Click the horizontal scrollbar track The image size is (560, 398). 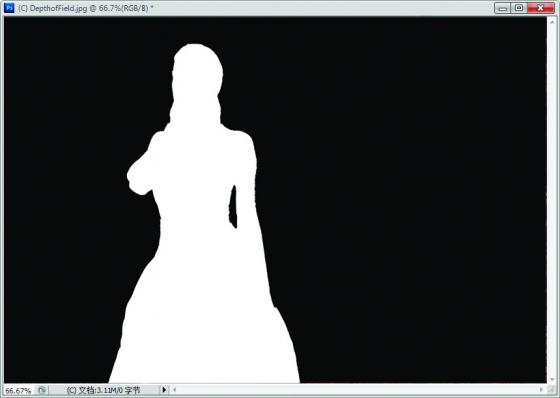coord(358,390)
